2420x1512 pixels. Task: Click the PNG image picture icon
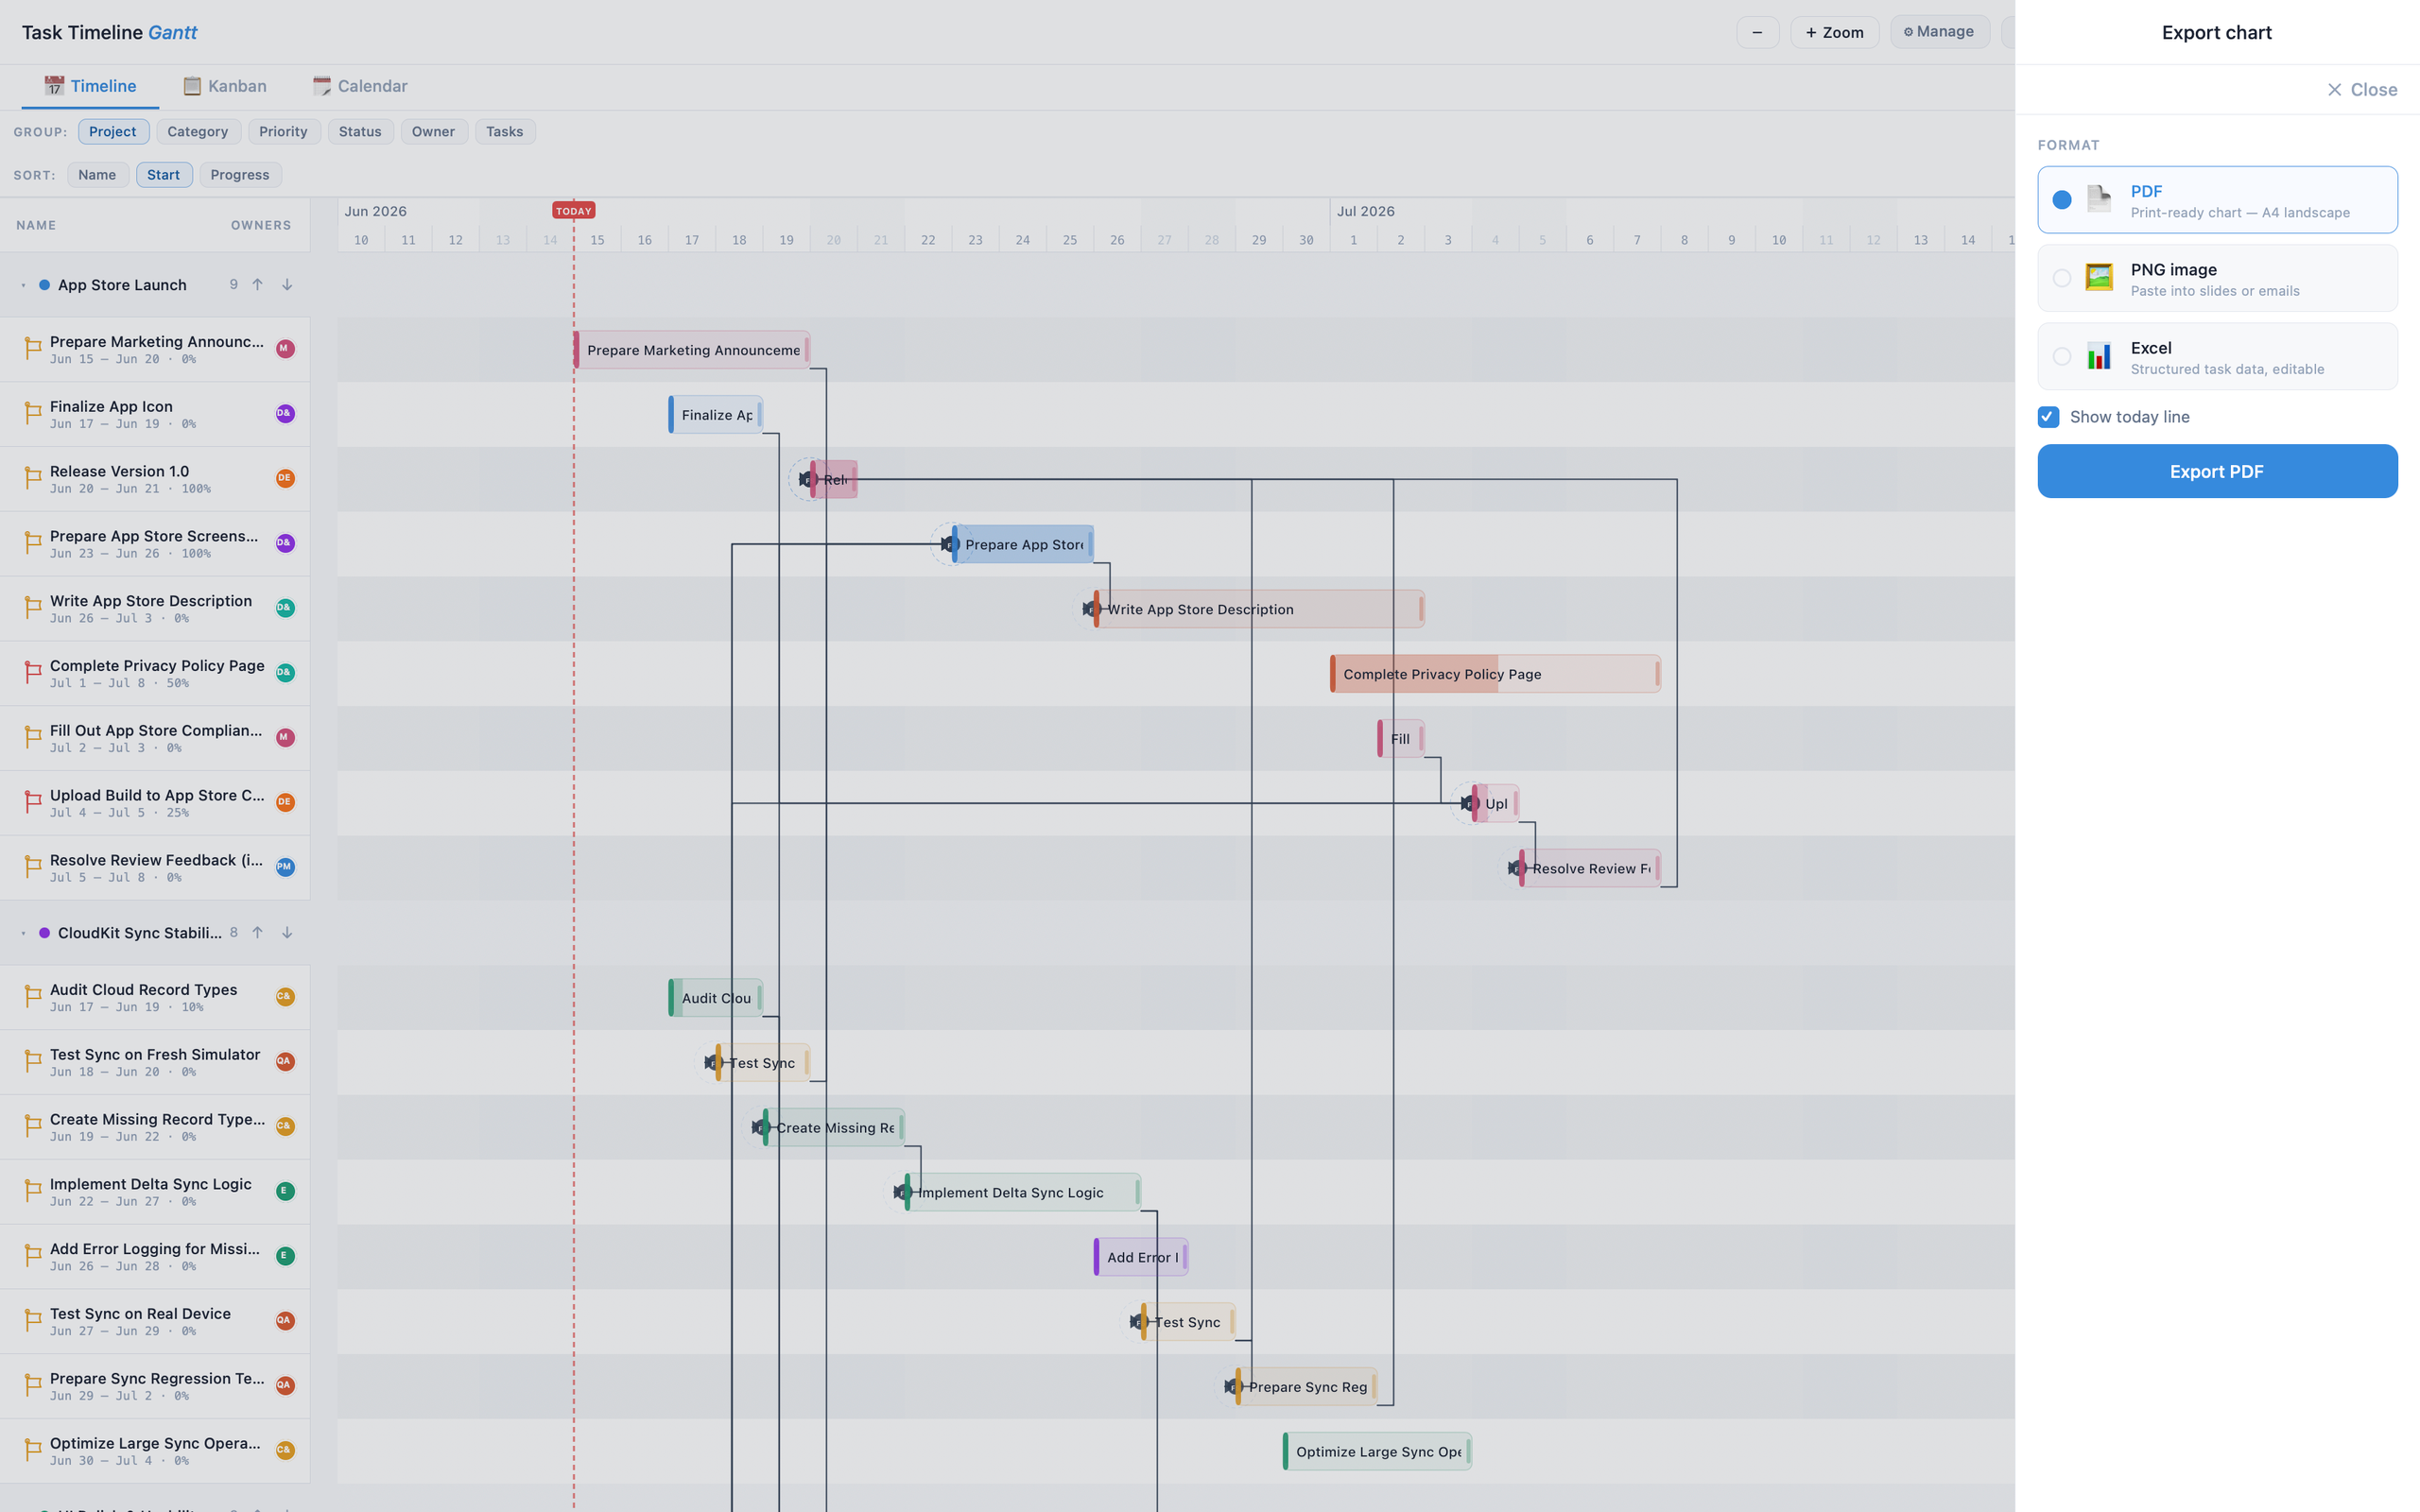point(2099,278)
